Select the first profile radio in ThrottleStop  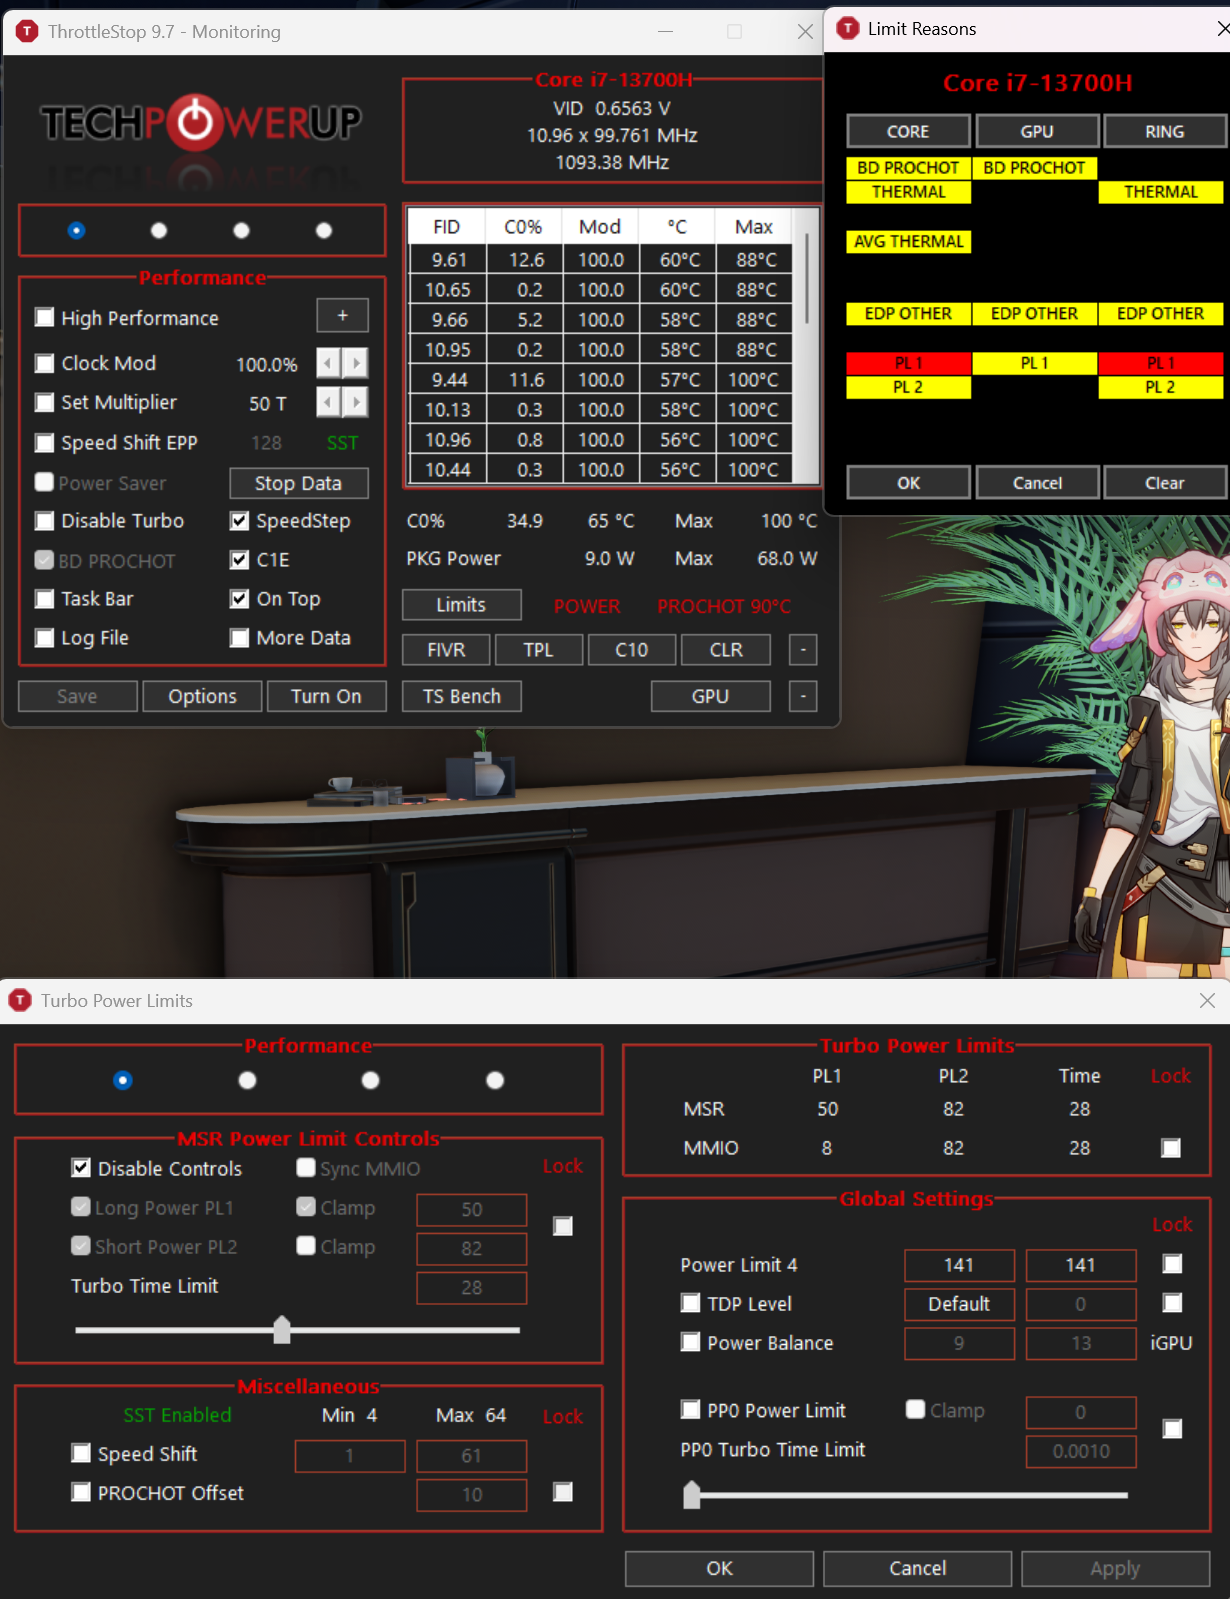coord(76,230)
